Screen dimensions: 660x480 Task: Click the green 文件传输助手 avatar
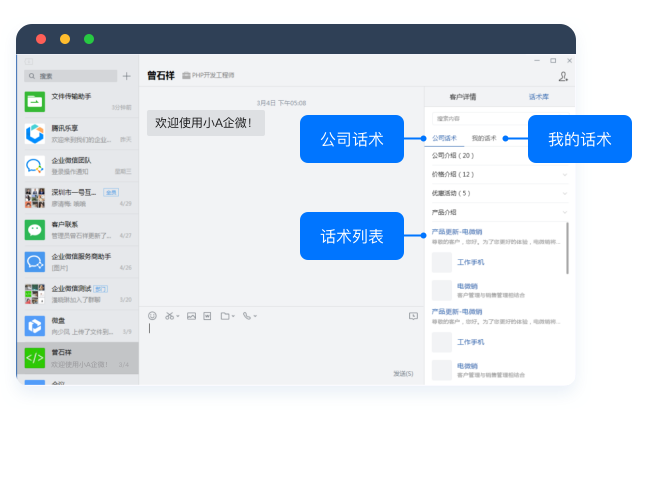pyautogui.click(x=35, y=102)
